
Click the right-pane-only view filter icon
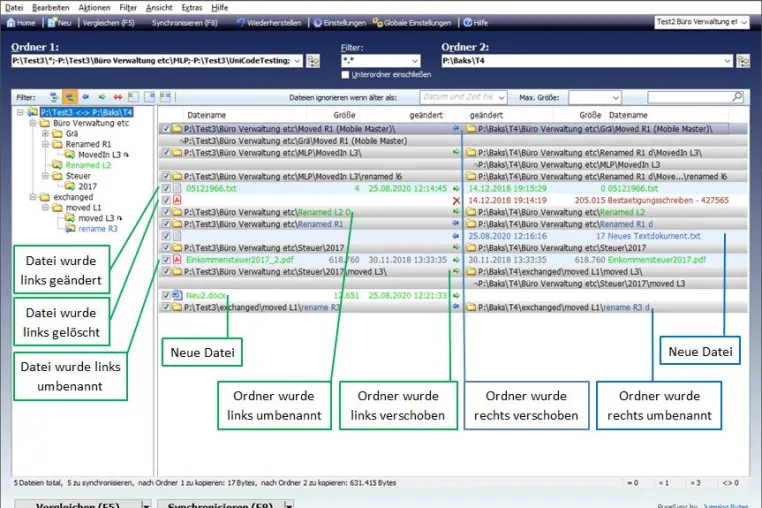[x=149, y=97]
